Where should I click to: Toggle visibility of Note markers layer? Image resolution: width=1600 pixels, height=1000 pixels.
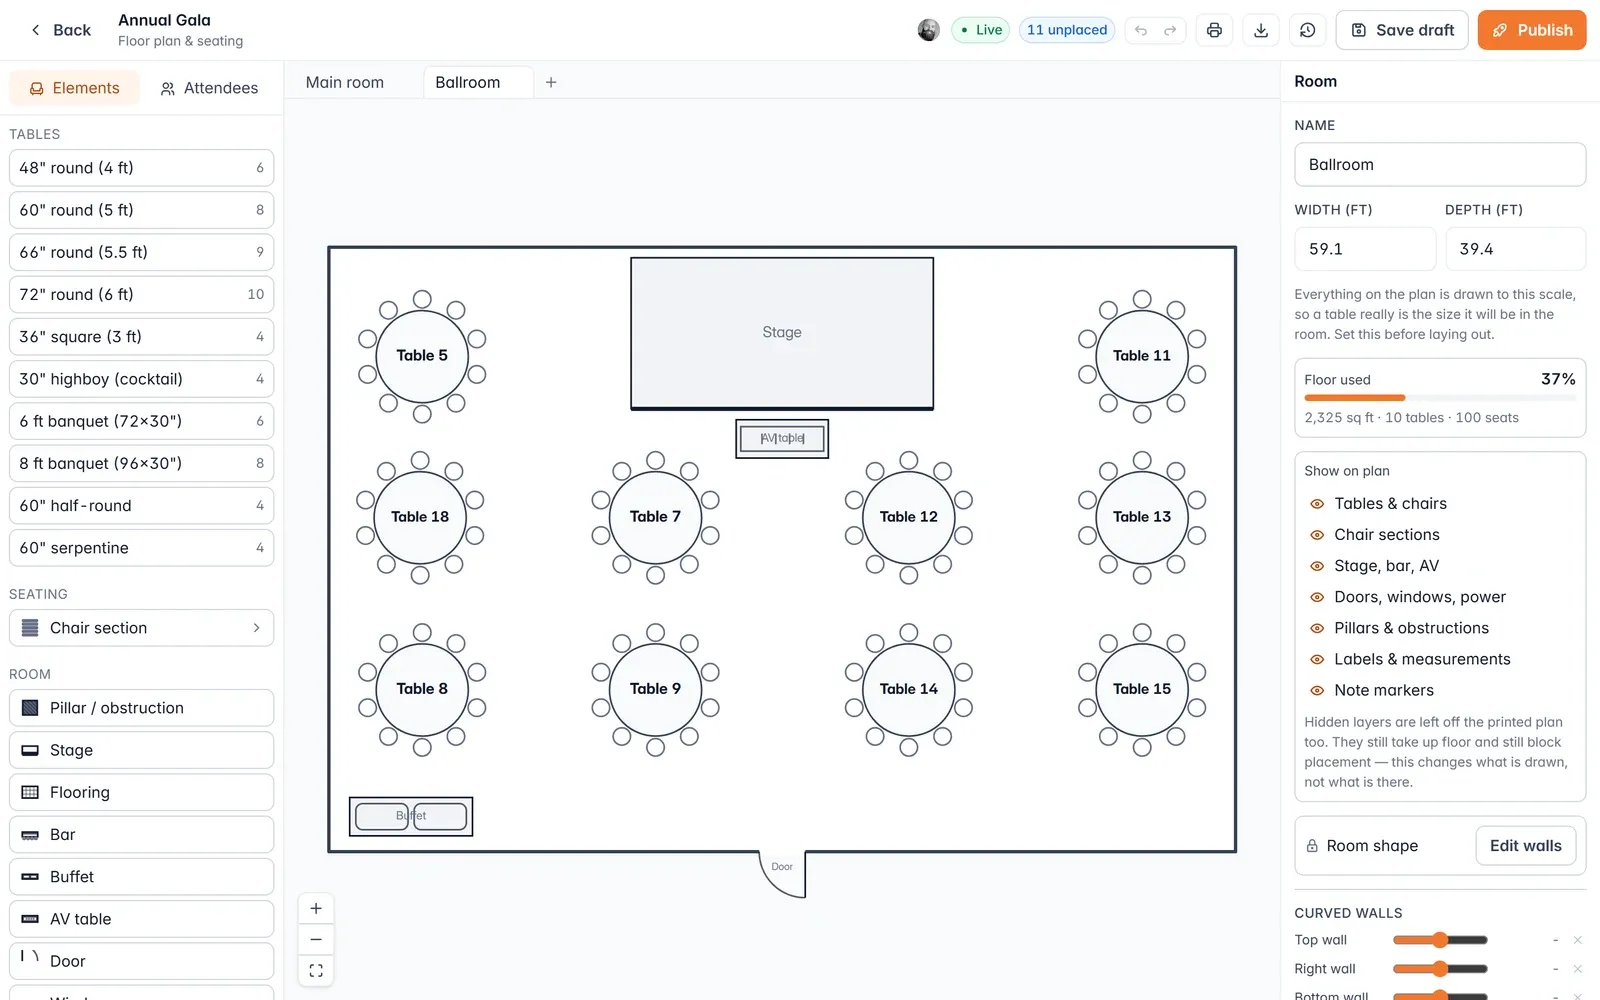(1317, 690)
